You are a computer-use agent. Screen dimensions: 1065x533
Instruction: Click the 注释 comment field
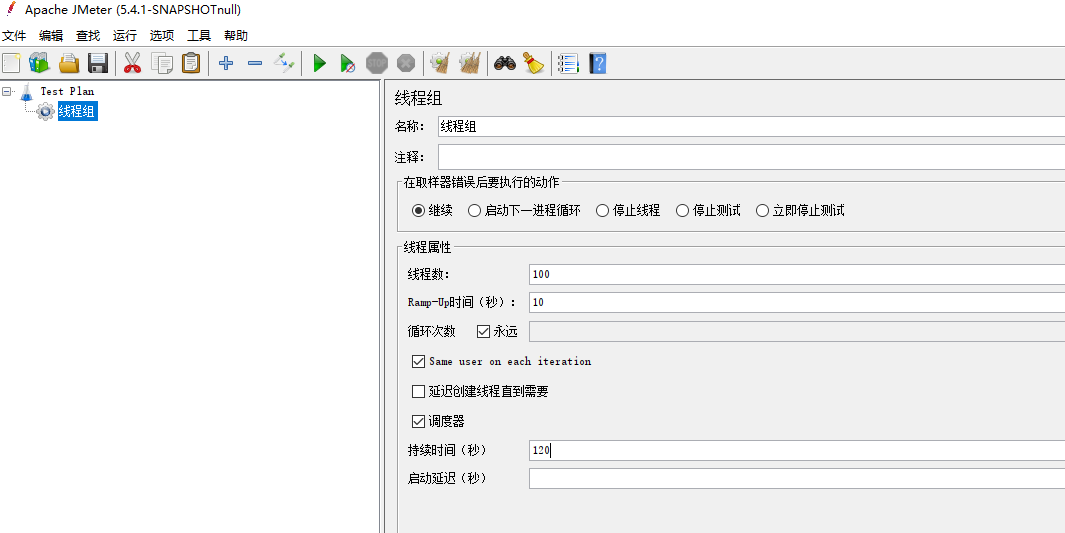[751, 157]
